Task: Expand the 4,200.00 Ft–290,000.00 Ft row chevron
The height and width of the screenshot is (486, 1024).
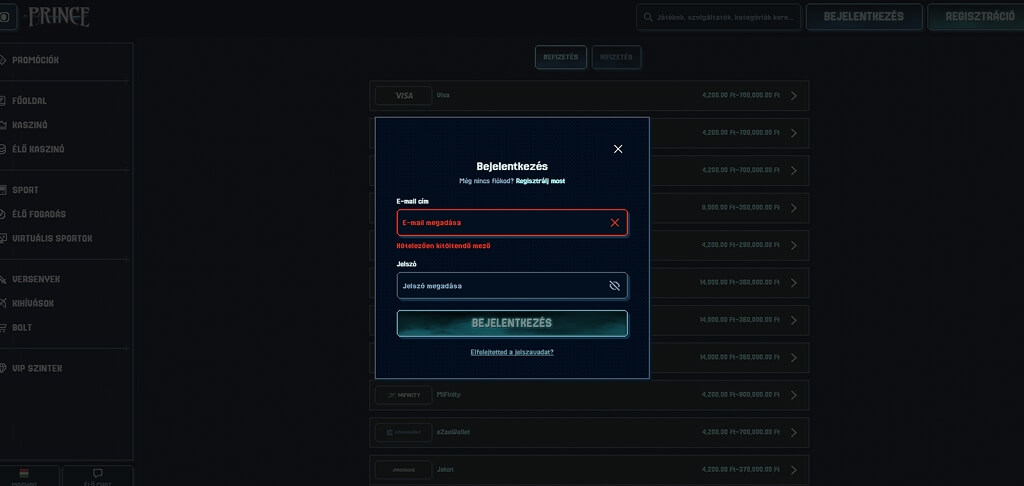Action: tap(793, 245)
